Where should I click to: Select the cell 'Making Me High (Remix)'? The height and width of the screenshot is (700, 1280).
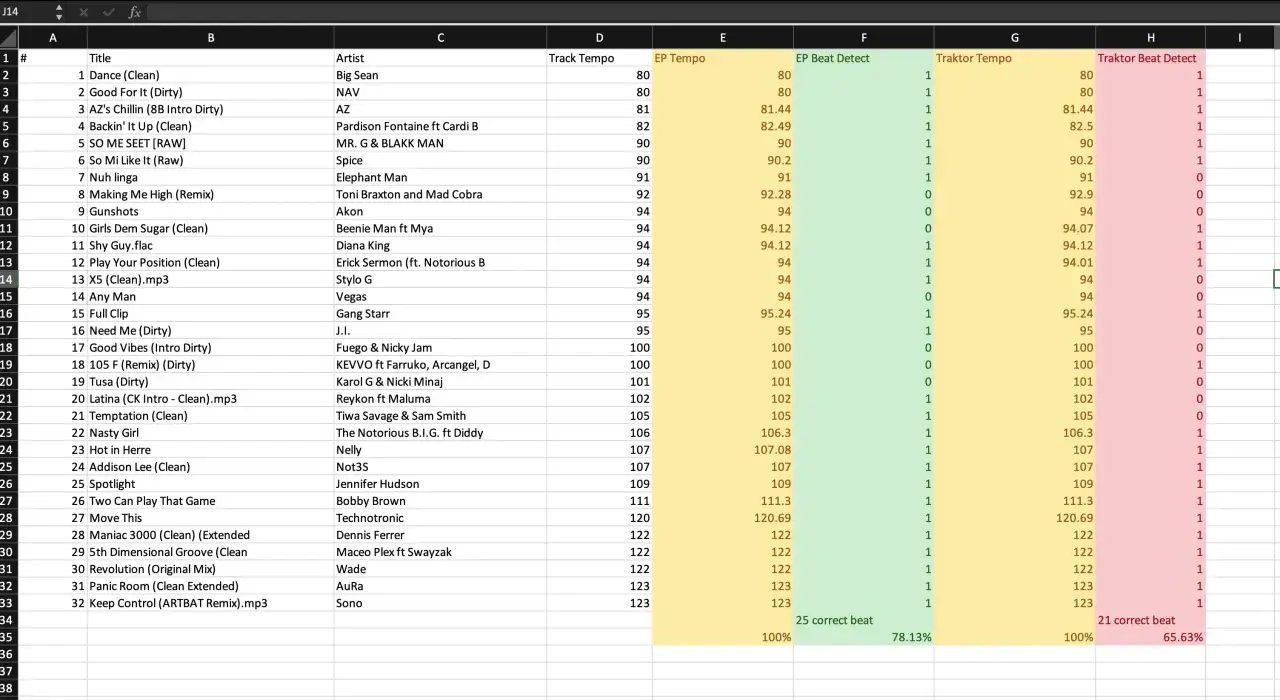coord(211,194)
